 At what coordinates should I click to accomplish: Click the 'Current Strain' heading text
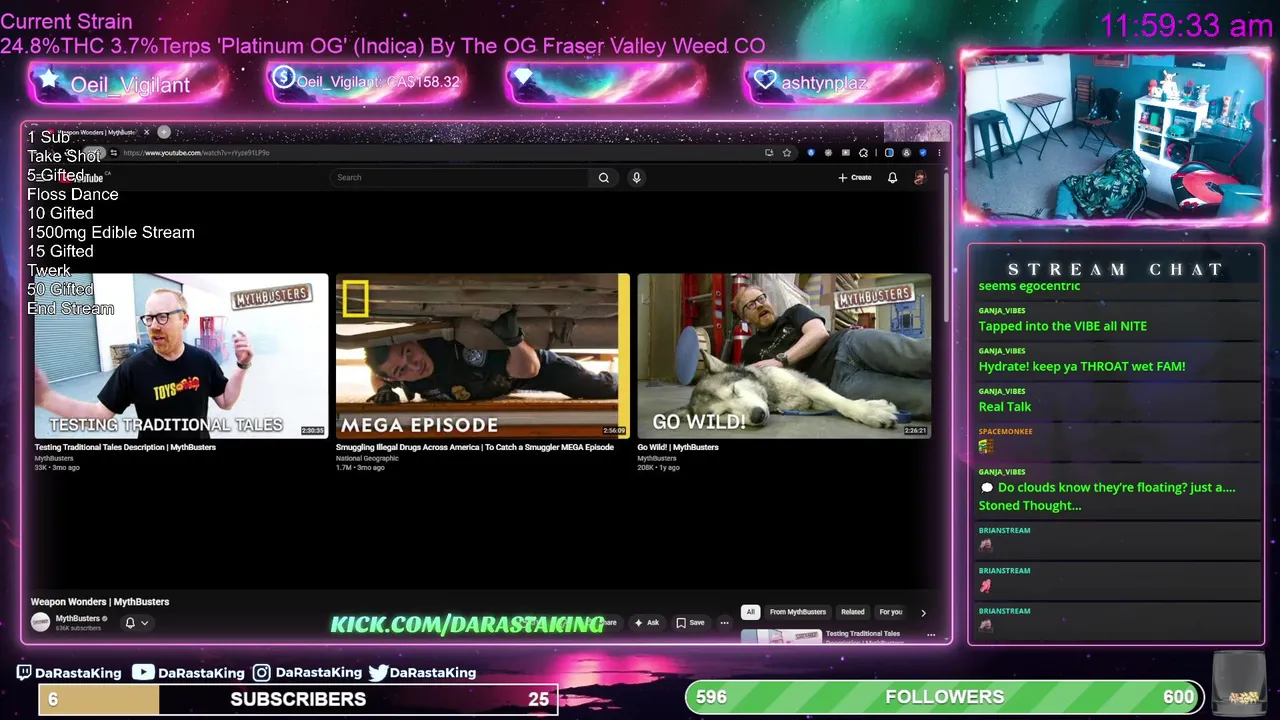pyautogui.click(x=66, y=21)
